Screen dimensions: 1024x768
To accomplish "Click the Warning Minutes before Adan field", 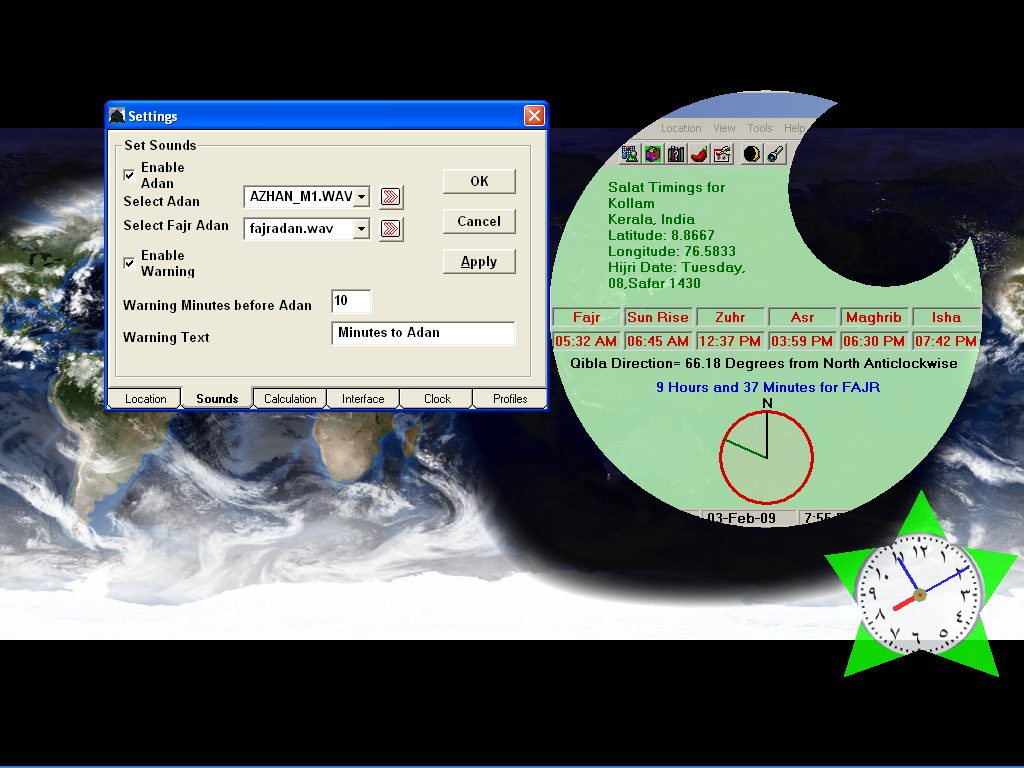I will tap(351, 301).
